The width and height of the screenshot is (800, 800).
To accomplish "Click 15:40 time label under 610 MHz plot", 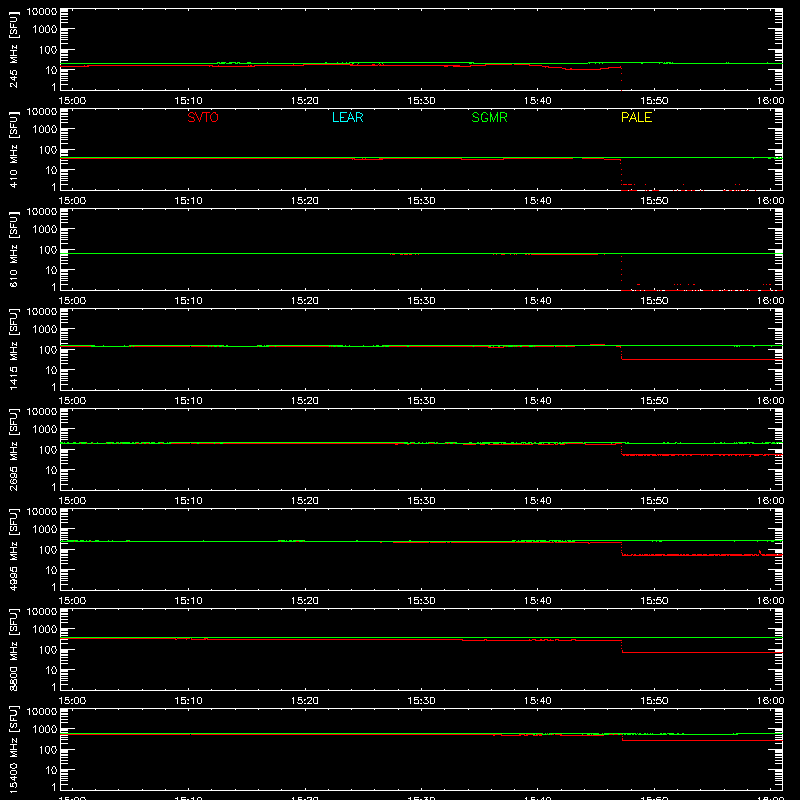I will pyautogui.click(x=538, y=301).
